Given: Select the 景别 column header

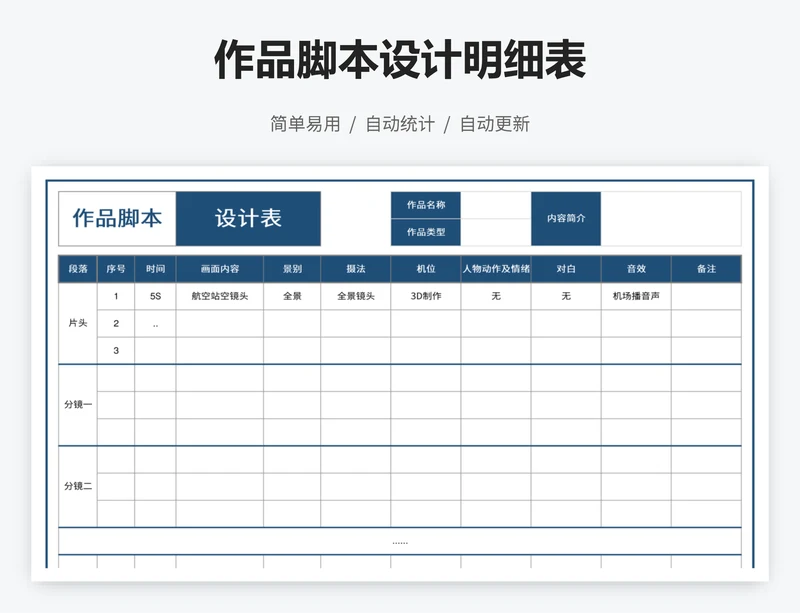Looking at the screenshot, I should click(x=292, y=269).
